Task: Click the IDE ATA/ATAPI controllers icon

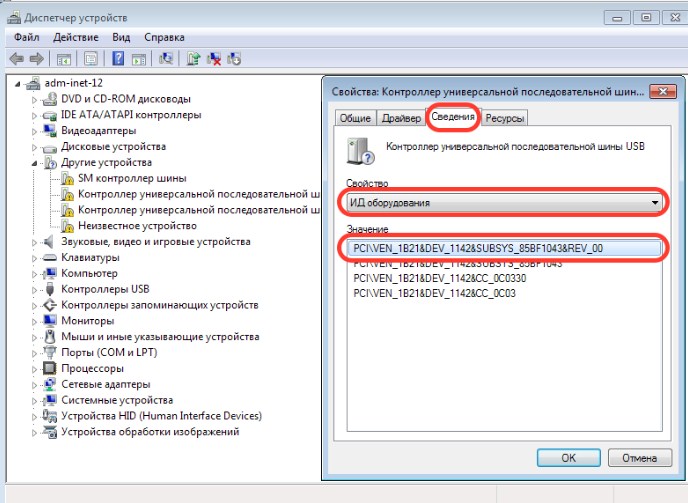Action: [x=49, y=115]
